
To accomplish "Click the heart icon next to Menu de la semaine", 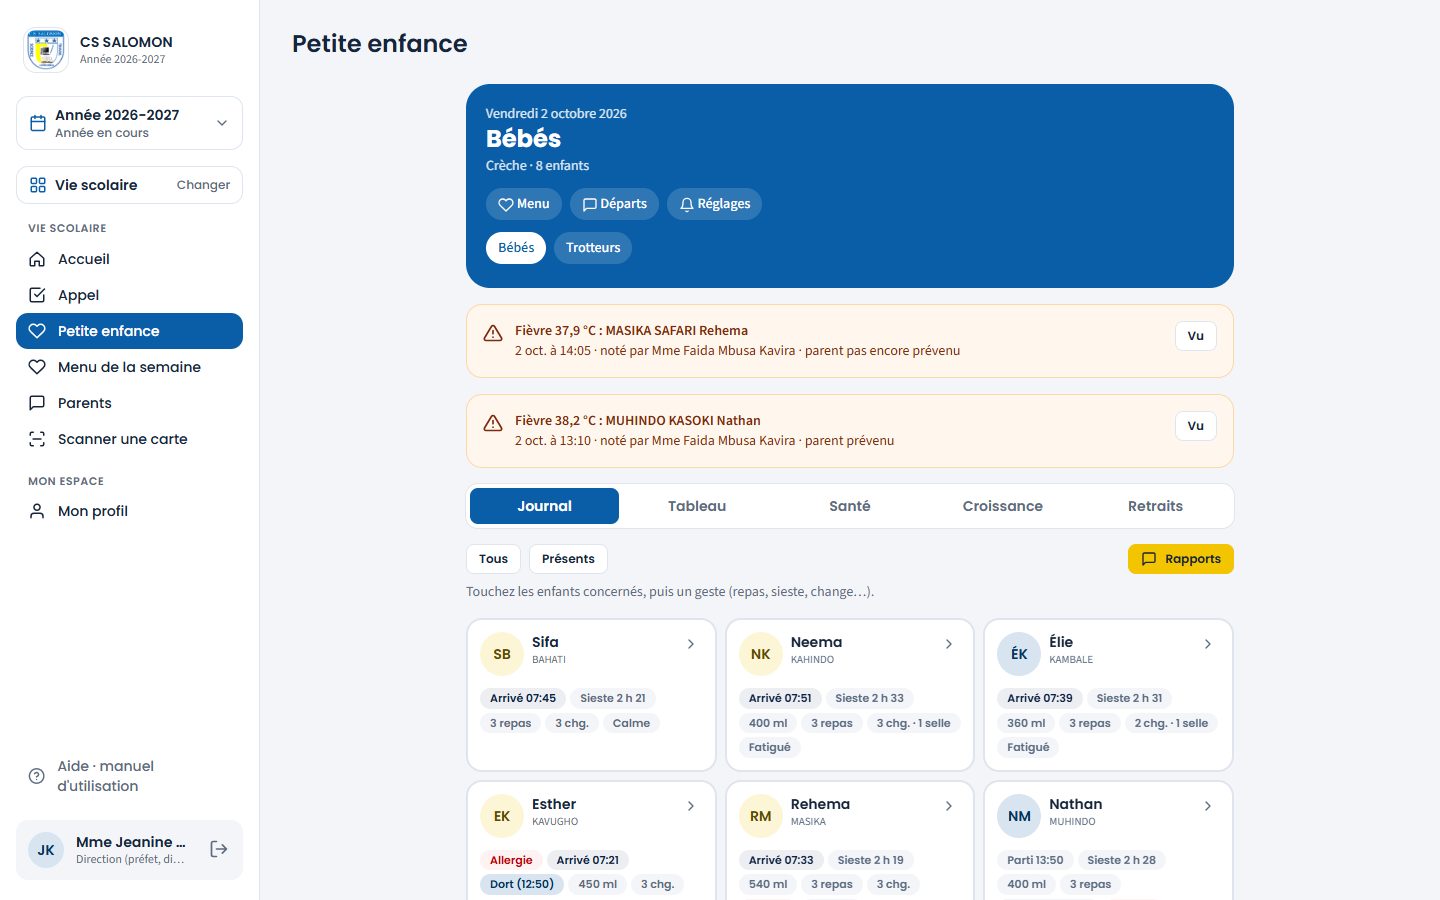I will [x=37, y=367].
